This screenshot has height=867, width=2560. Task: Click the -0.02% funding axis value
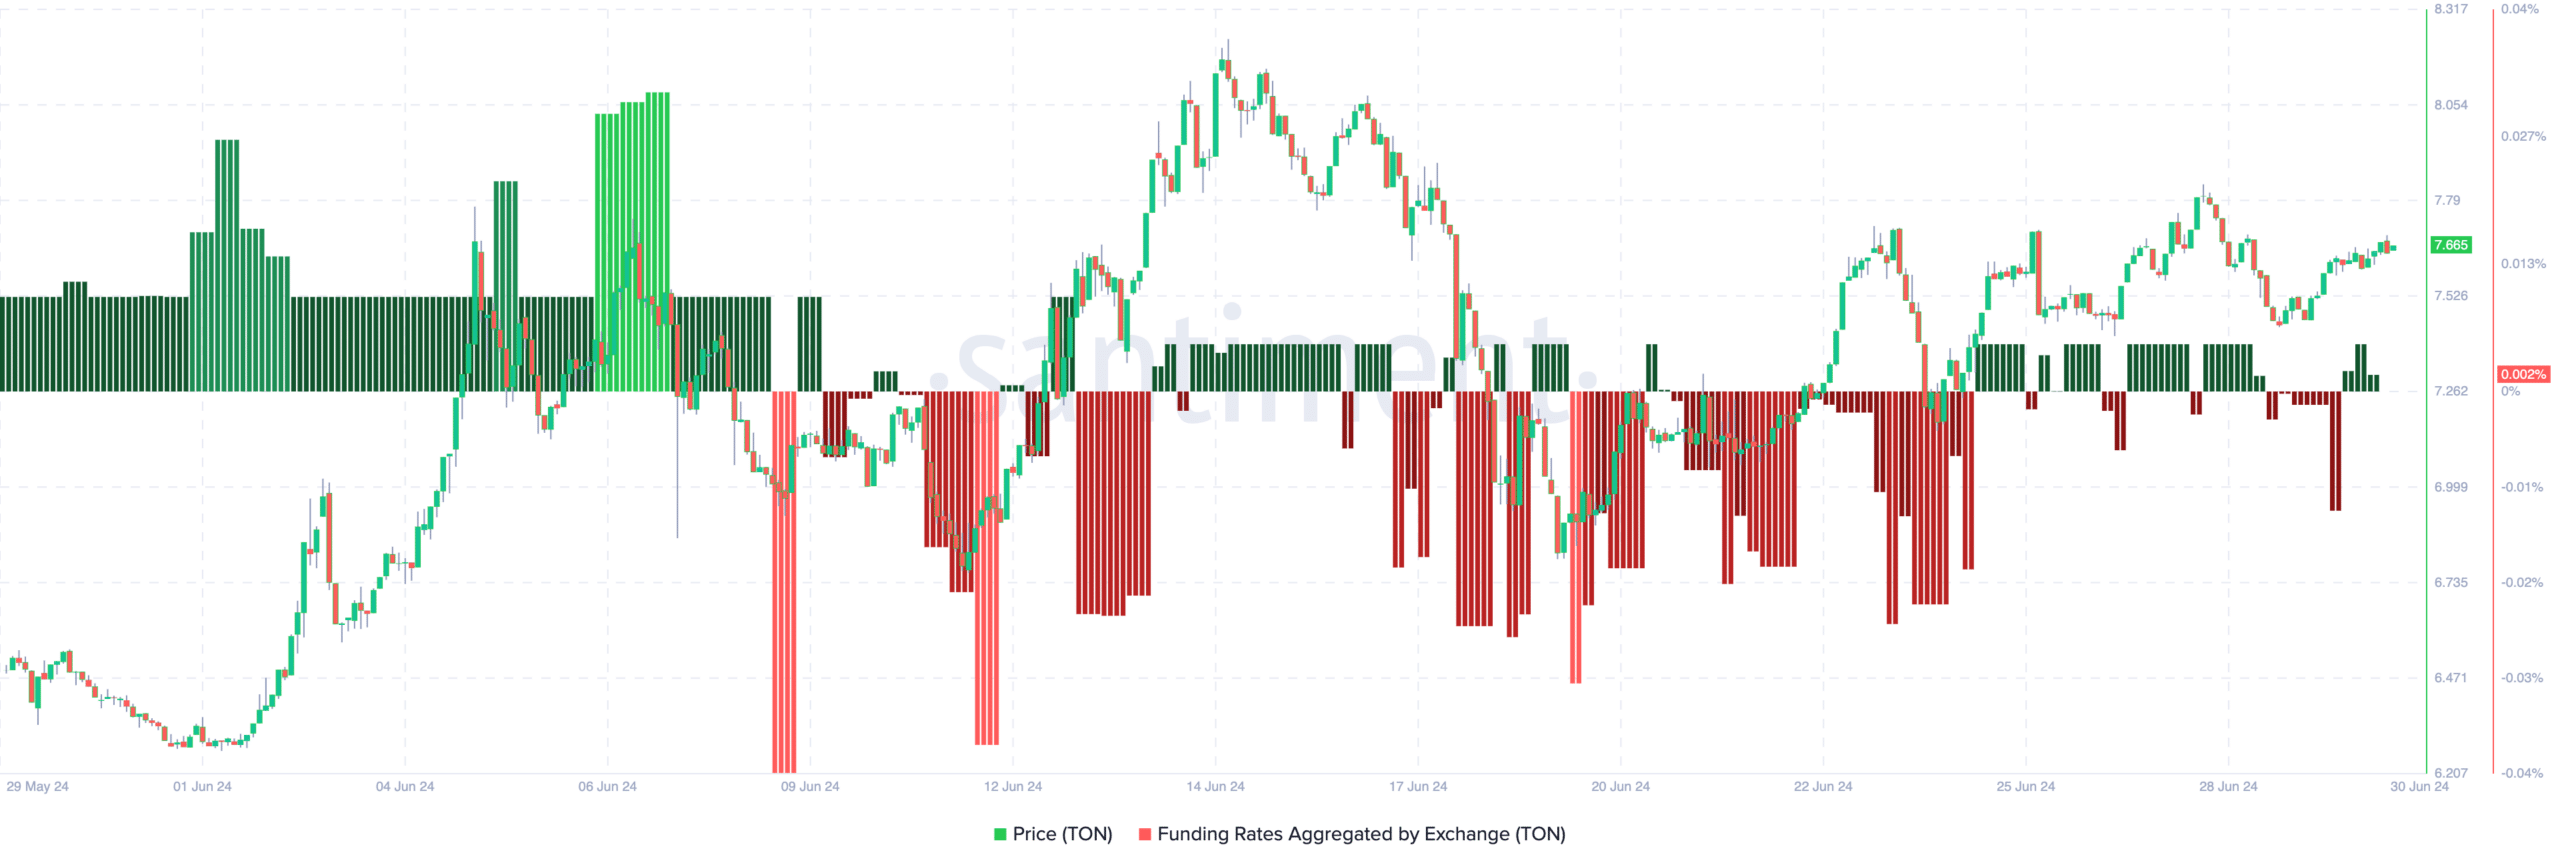coord(2522,582)
